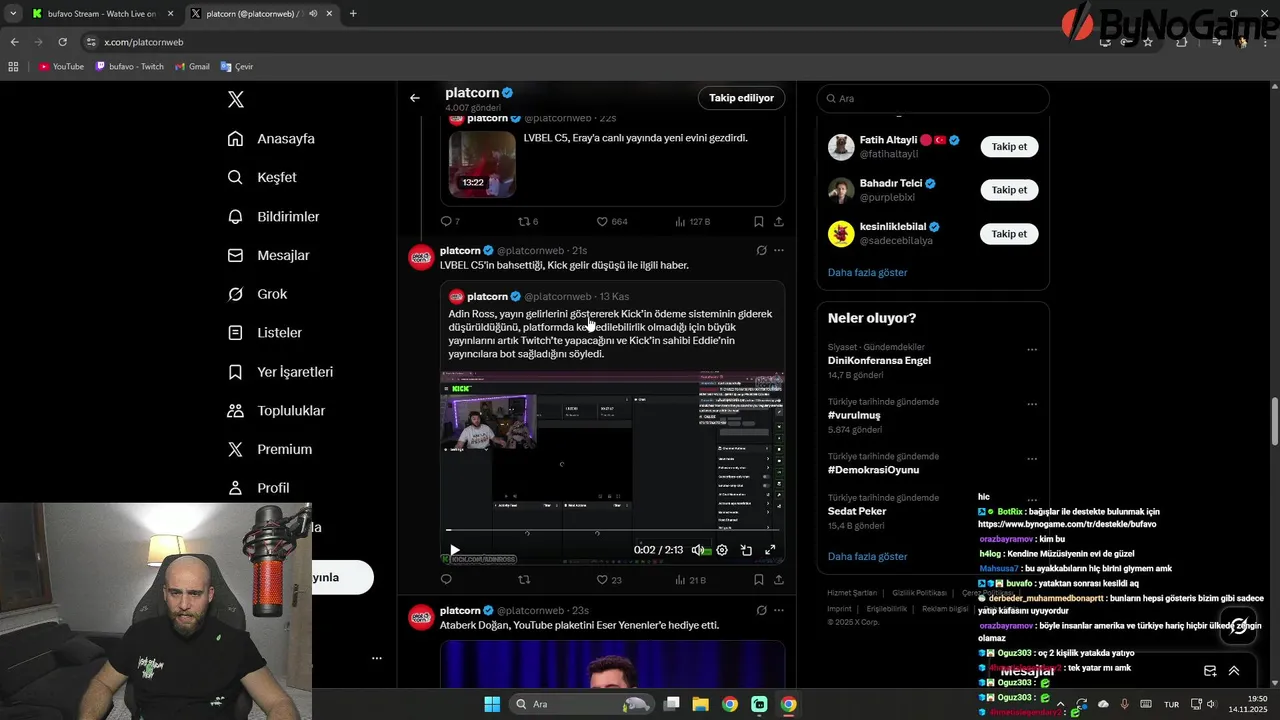
Task: Reply to the Adin Ross quote post
Action: click(x=446, y=580)
